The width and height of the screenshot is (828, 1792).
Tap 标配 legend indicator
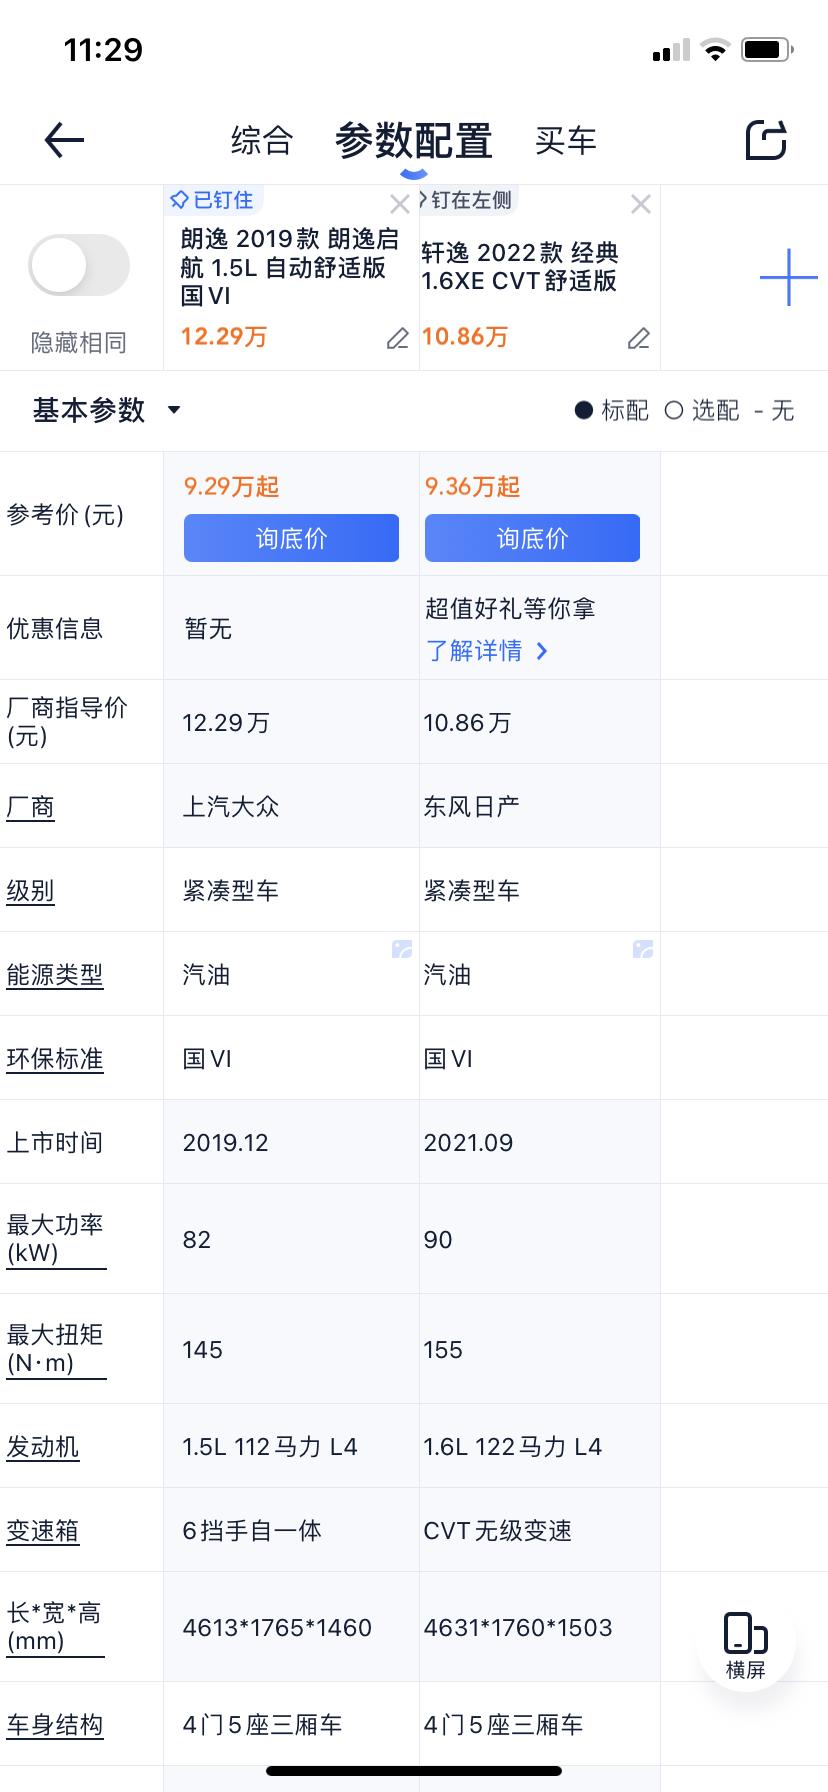(x=612, y=411)
